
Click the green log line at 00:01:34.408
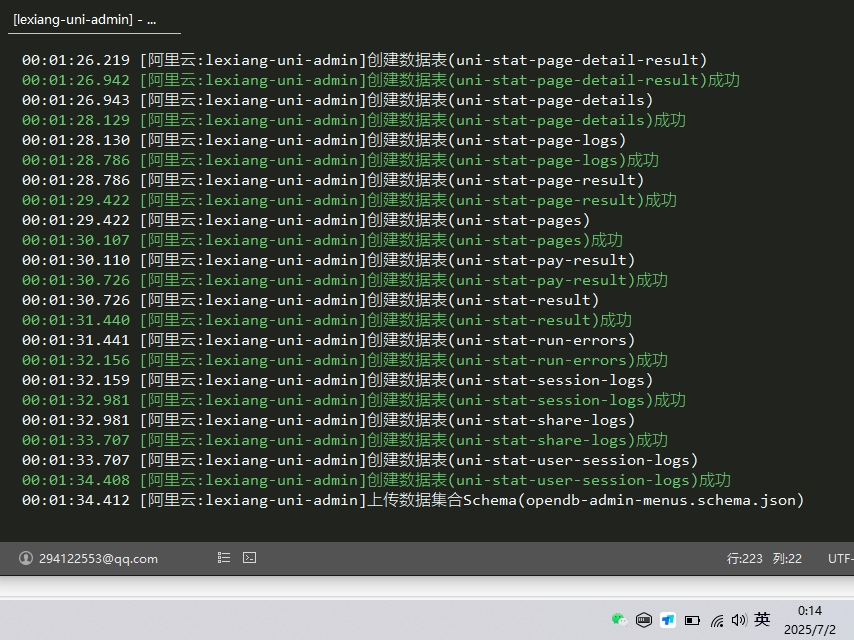pyautogui.click(x=376, y=480)
